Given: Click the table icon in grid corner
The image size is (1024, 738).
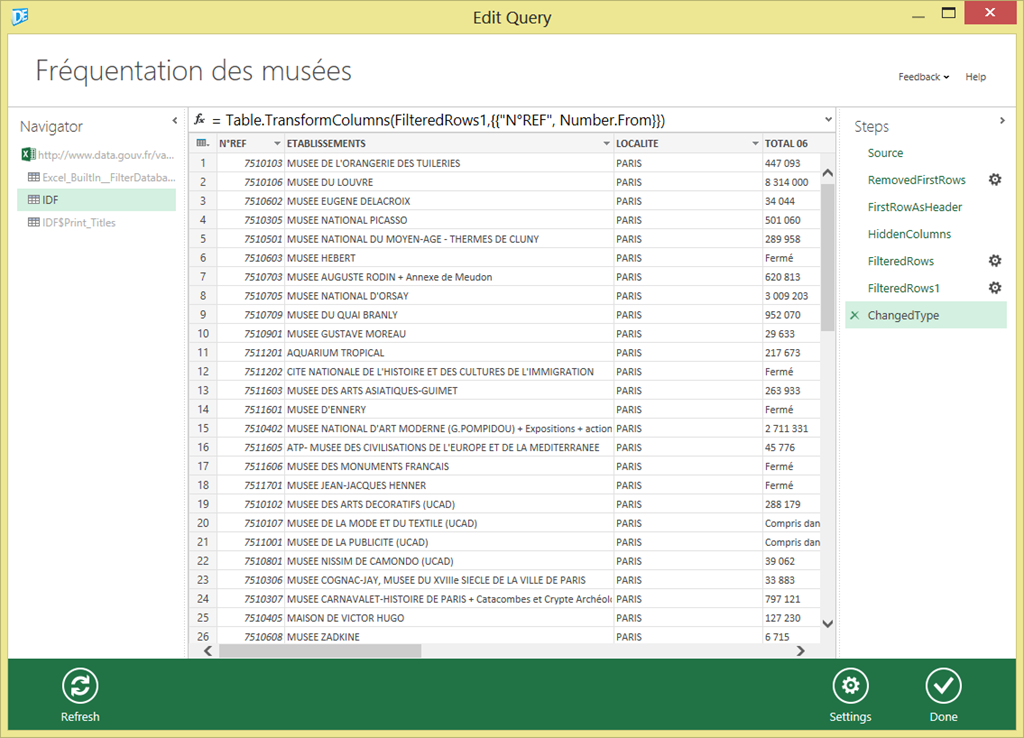Looking at the screenshot, I should [x=202, y=144].
